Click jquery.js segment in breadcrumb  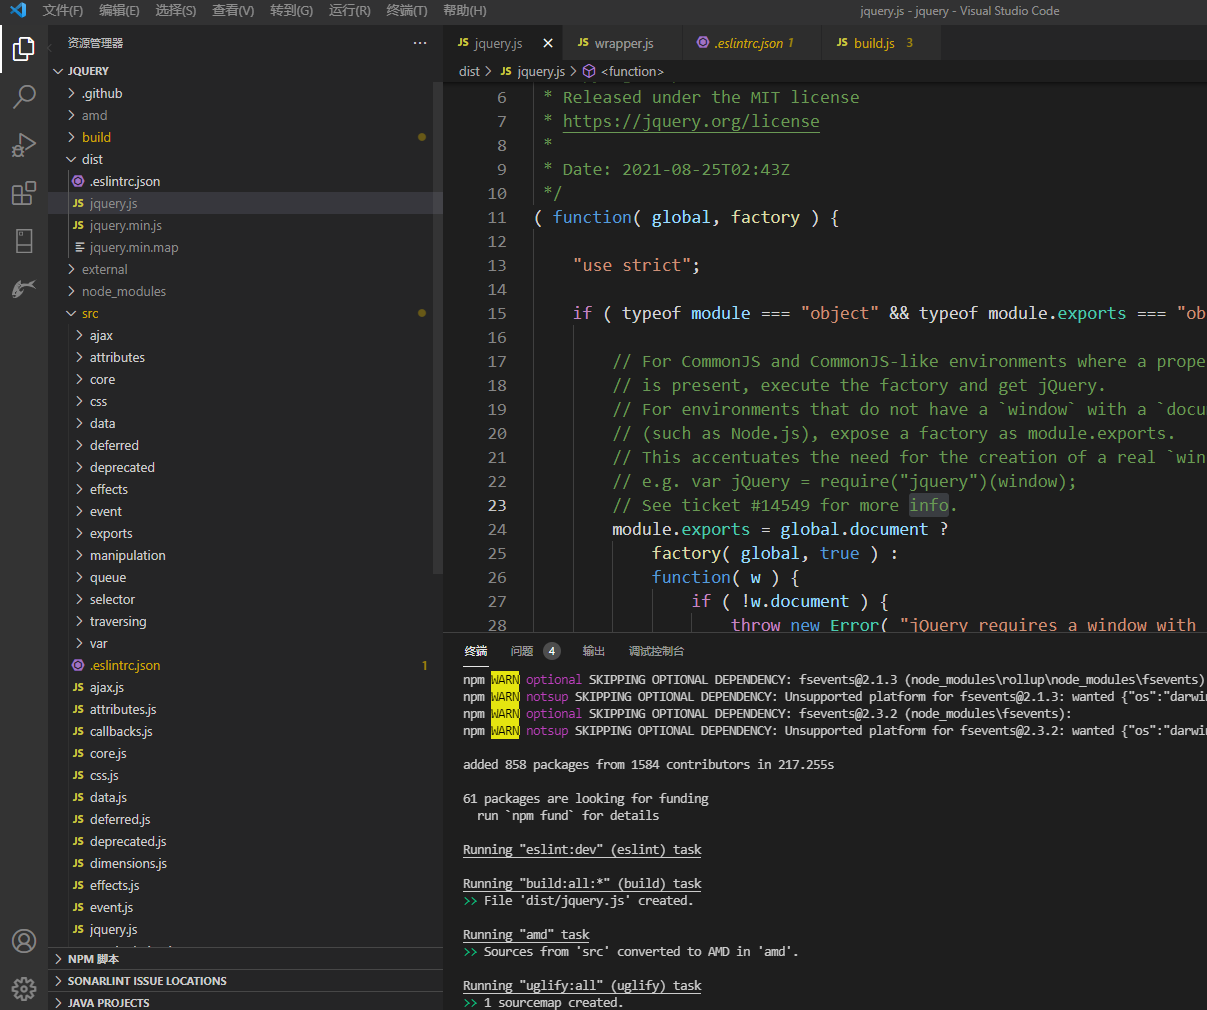[x=533, y=71]
